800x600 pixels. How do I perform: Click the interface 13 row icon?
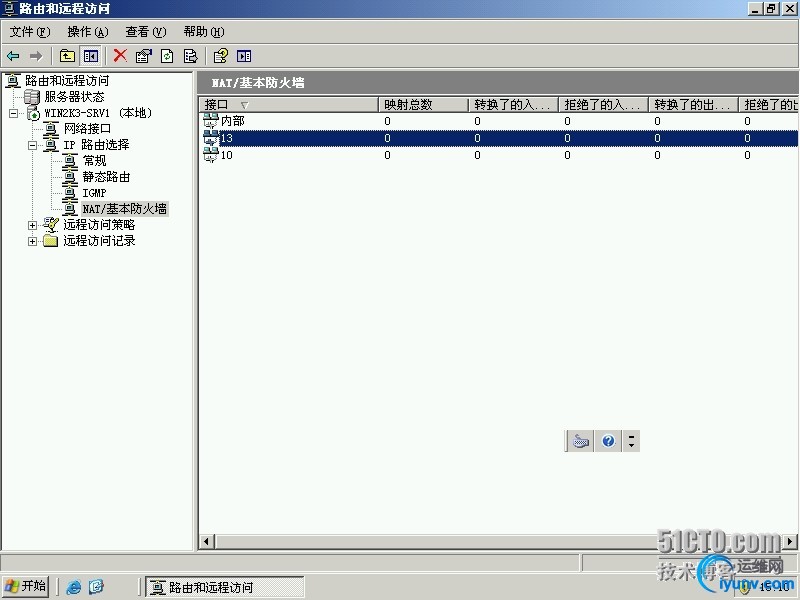(x=210, y=138)
